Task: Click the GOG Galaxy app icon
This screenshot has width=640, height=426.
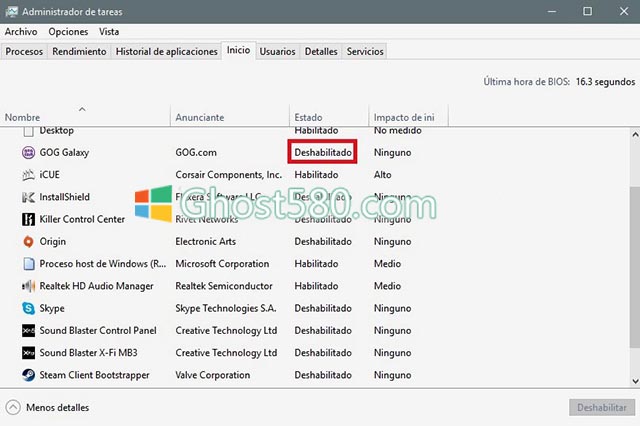Action: (x=28, y=153)
